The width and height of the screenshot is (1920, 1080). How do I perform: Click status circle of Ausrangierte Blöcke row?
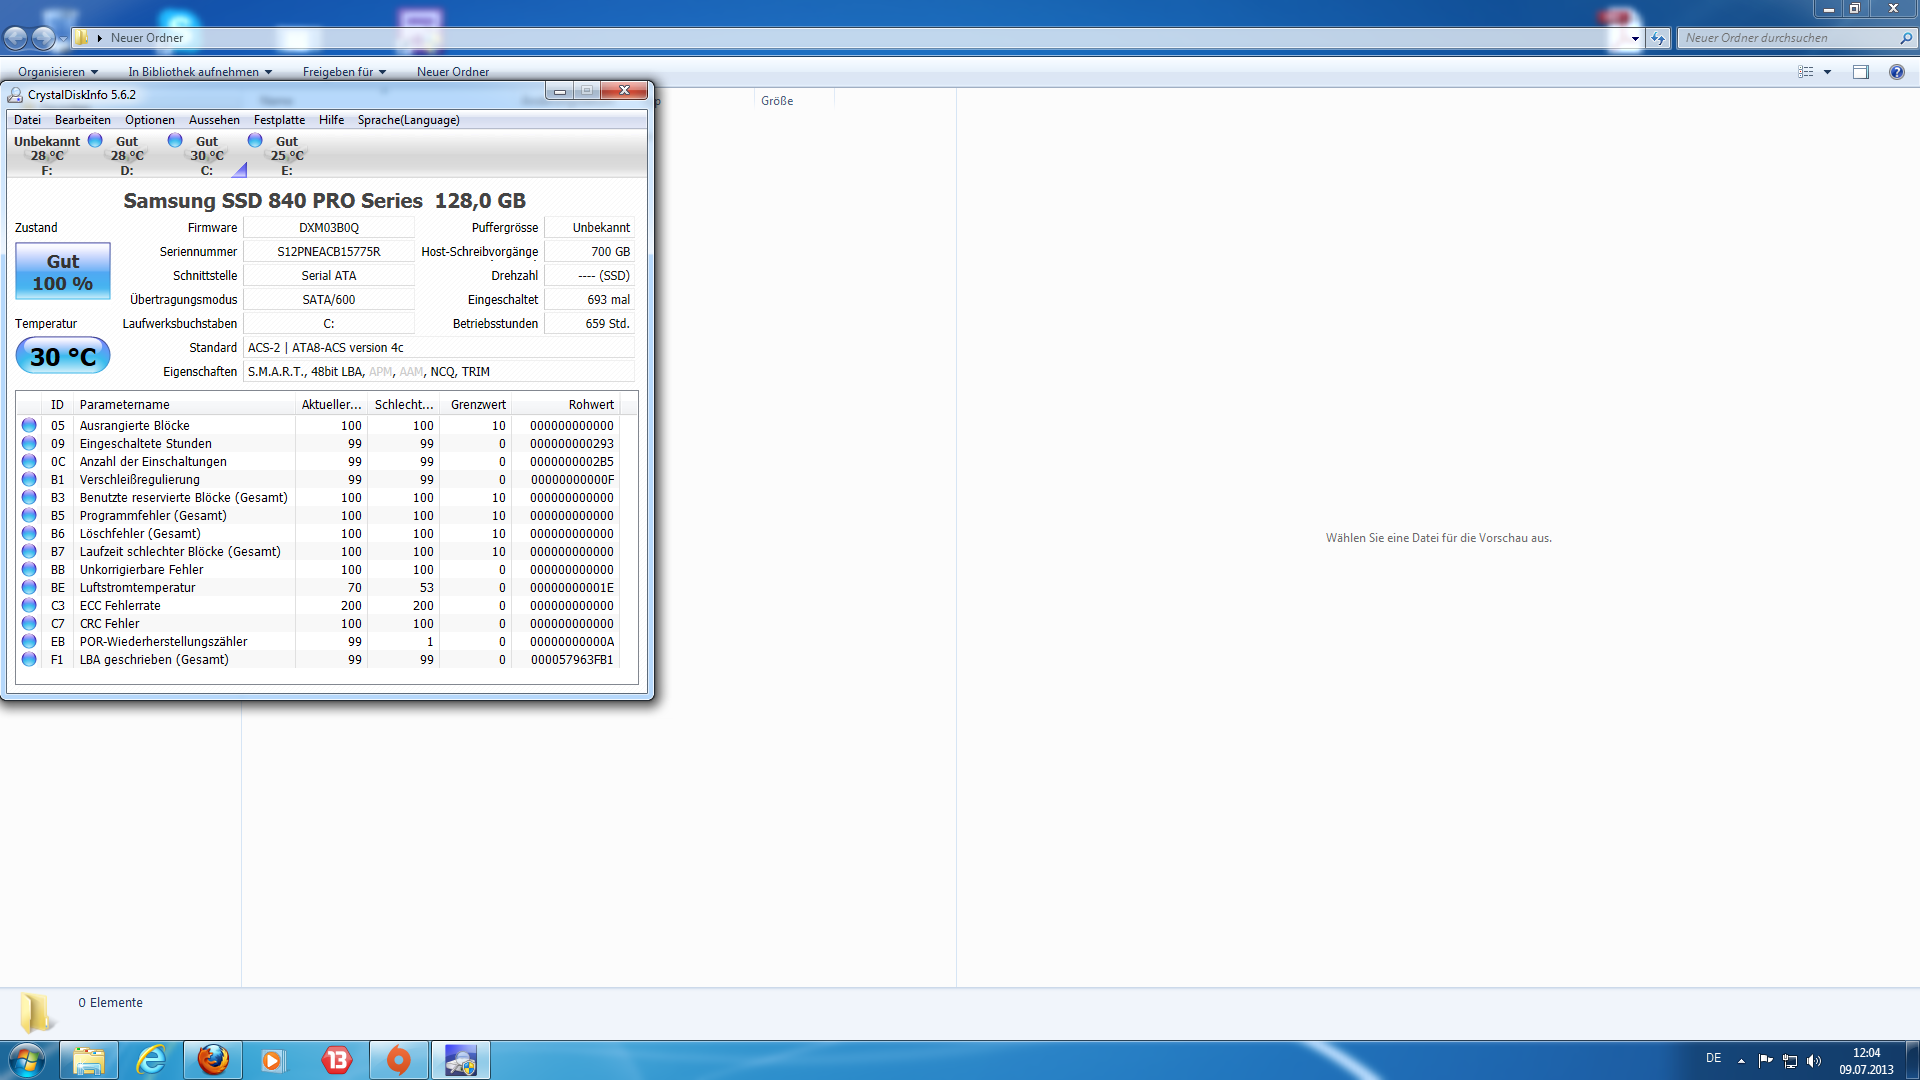click(x=29, y=425)
